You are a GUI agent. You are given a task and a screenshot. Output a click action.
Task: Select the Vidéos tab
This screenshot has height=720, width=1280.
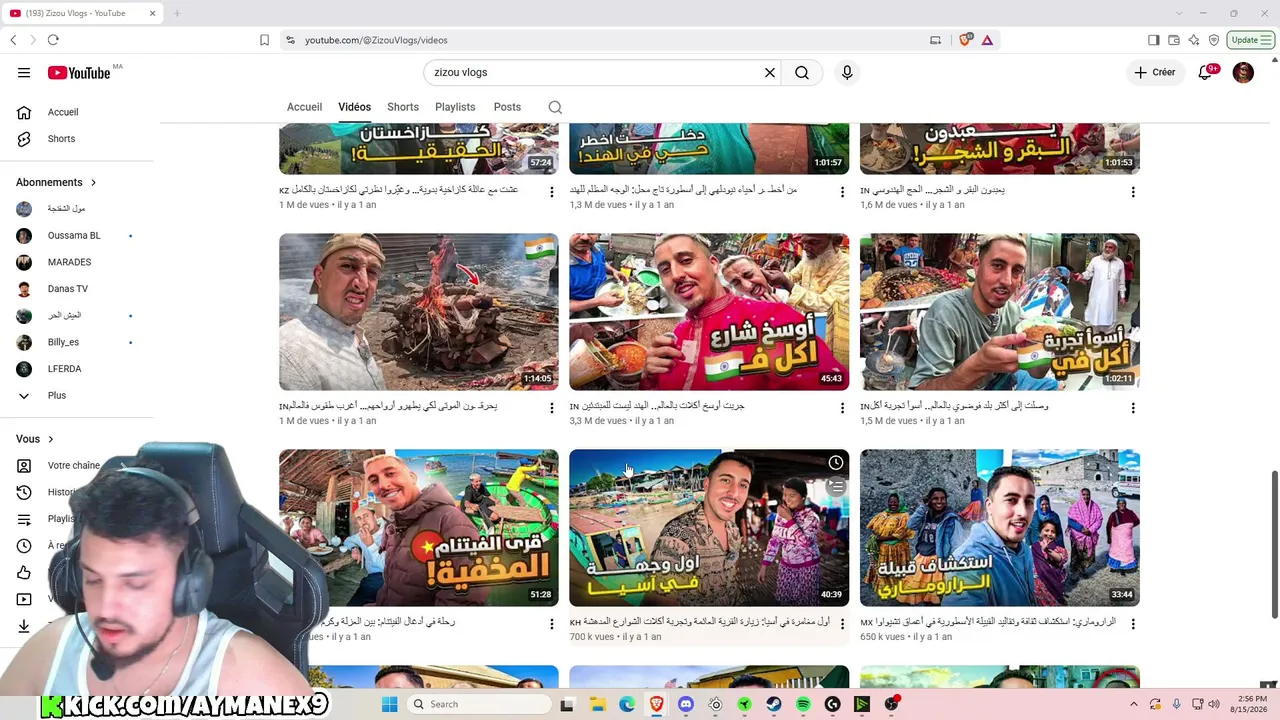(x=354, y=107)
